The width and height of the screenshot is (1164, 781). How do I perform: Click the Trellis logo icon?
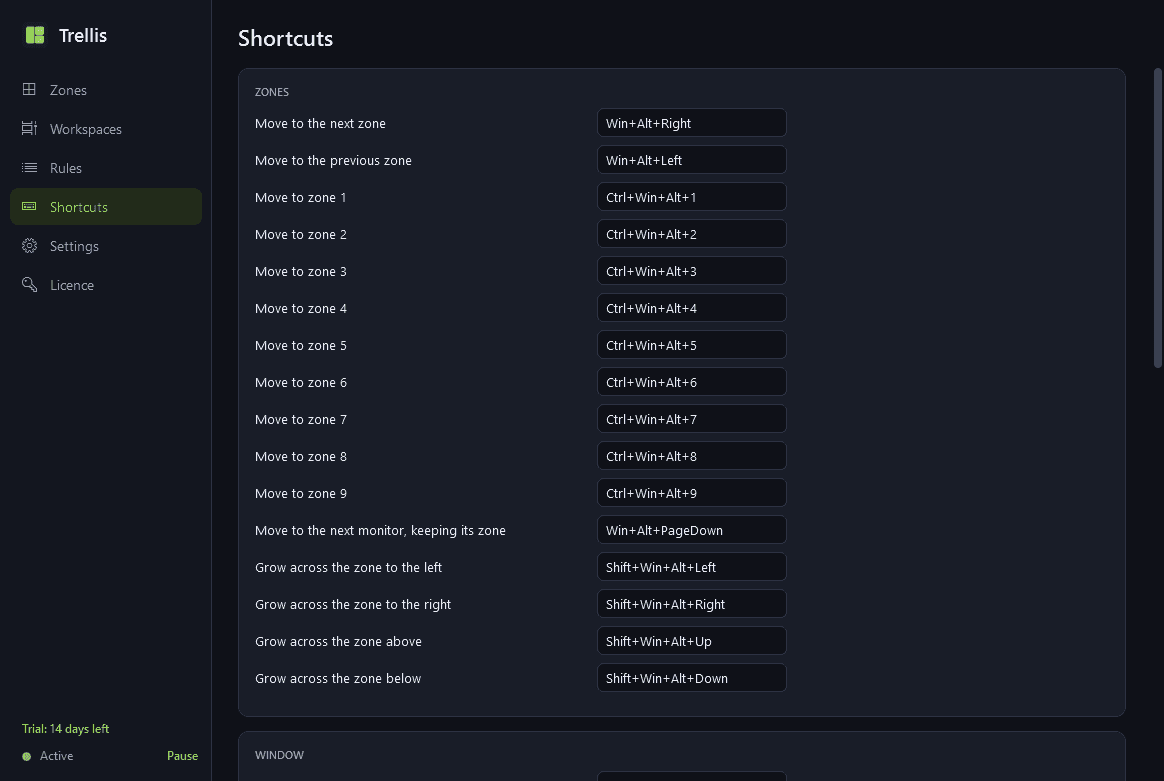pyautogui.click(x=35, y=35)
